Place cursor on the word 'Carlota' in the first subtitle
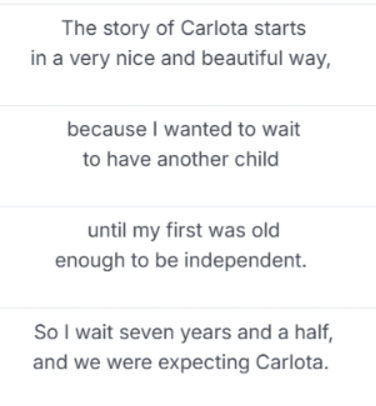Viewport: 376px width, 406px height. tap(214, 28)
